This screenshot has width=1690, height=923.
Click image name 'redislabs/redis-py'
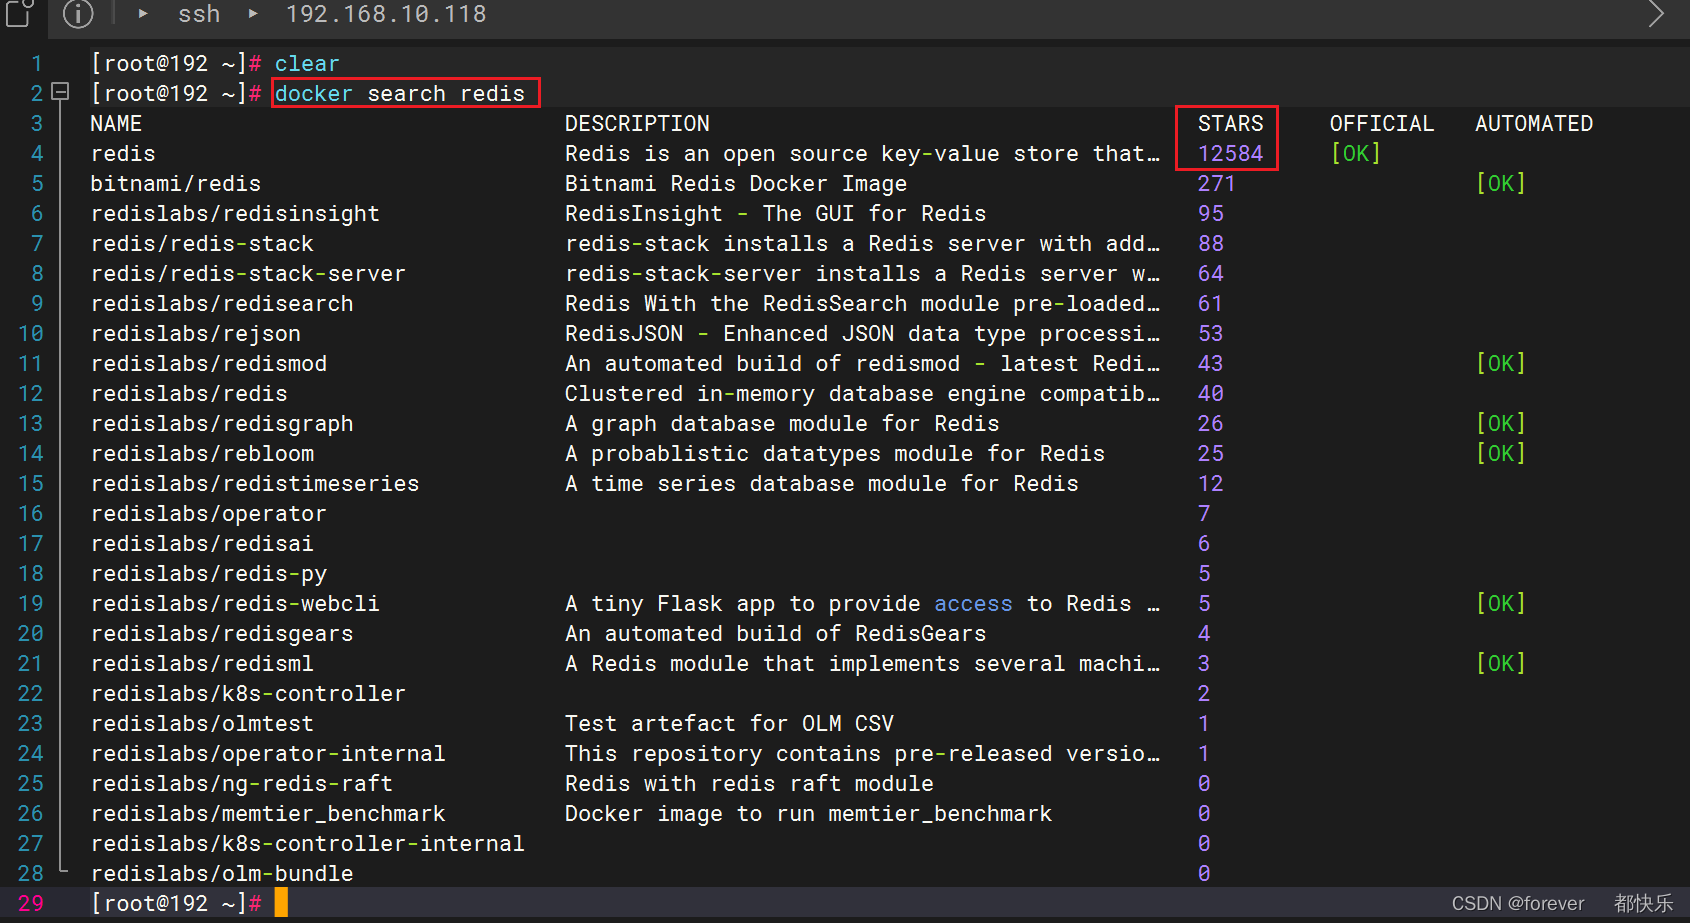pos(209,573)
